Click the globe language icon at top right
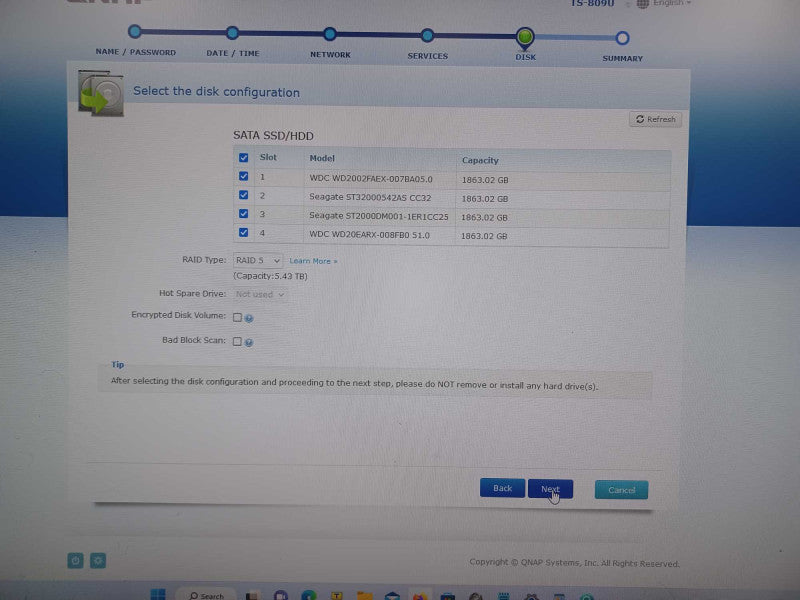Image resolution: width=800 pixels, height=600 pixels. pyautogui.click(x=643, y=4)
